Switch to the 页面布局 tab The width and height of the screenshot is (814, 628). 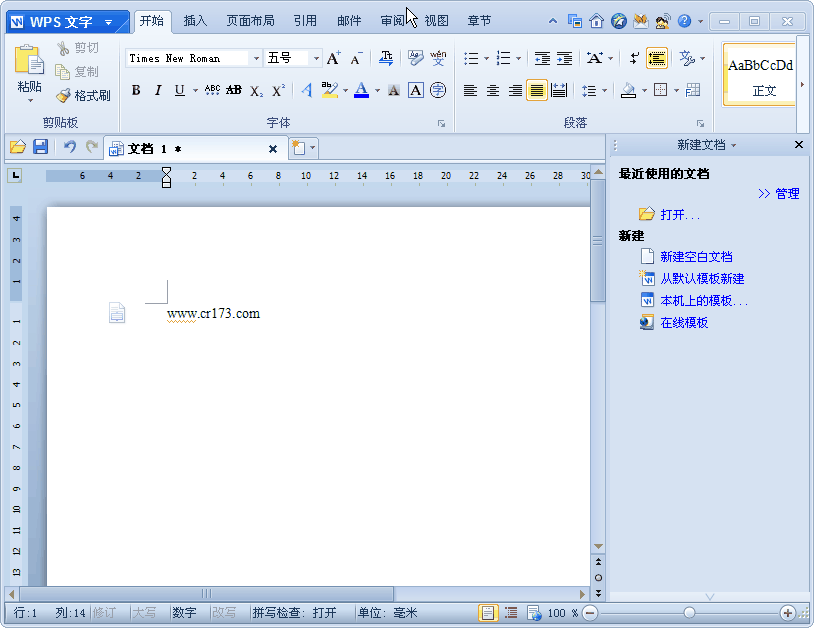click(x=250, y=21)
